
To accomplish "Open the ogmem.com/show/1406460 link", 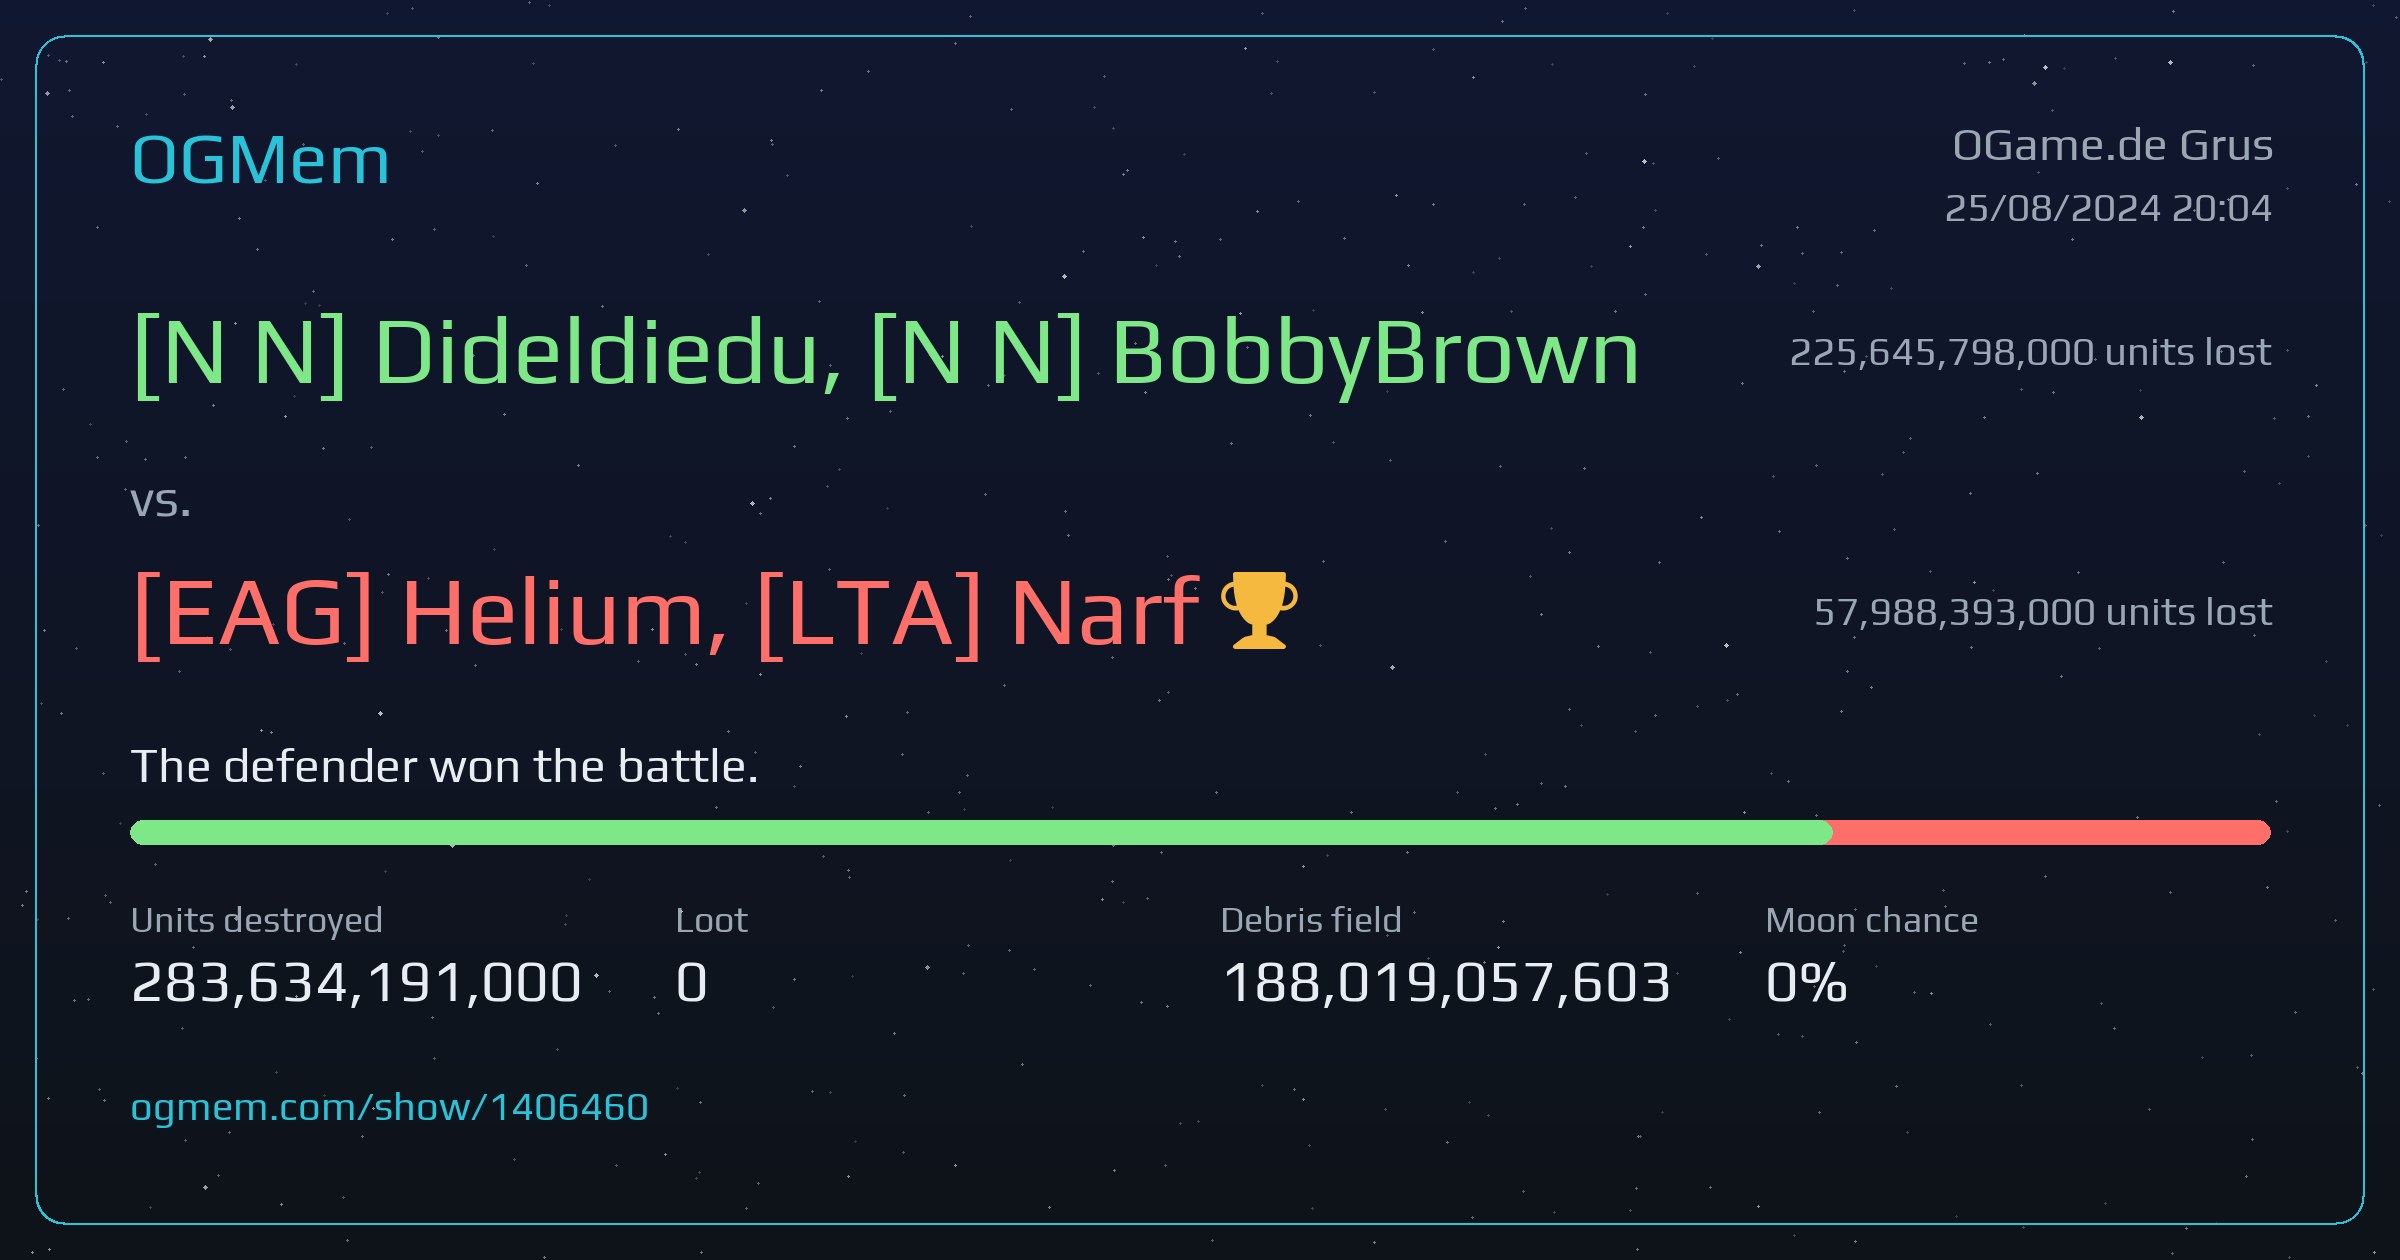I will (389, 1107).
